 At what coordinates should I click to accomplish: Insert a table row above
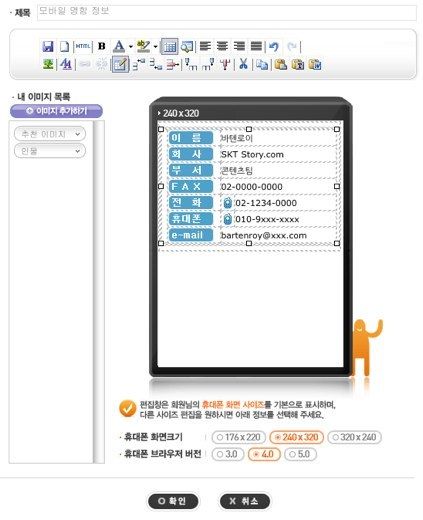139,64
